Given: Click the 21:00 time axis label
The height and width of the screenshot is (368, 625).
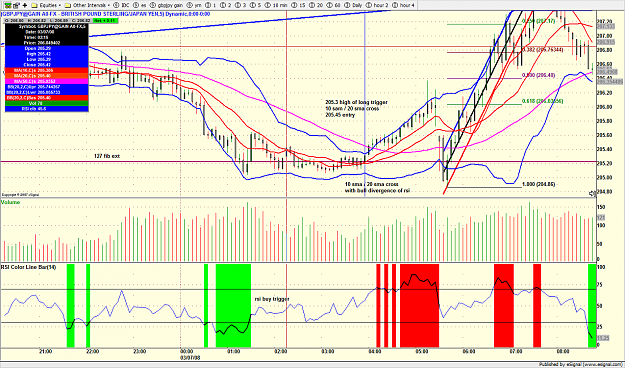Looking at the screenshot, I should pos(45,351).
